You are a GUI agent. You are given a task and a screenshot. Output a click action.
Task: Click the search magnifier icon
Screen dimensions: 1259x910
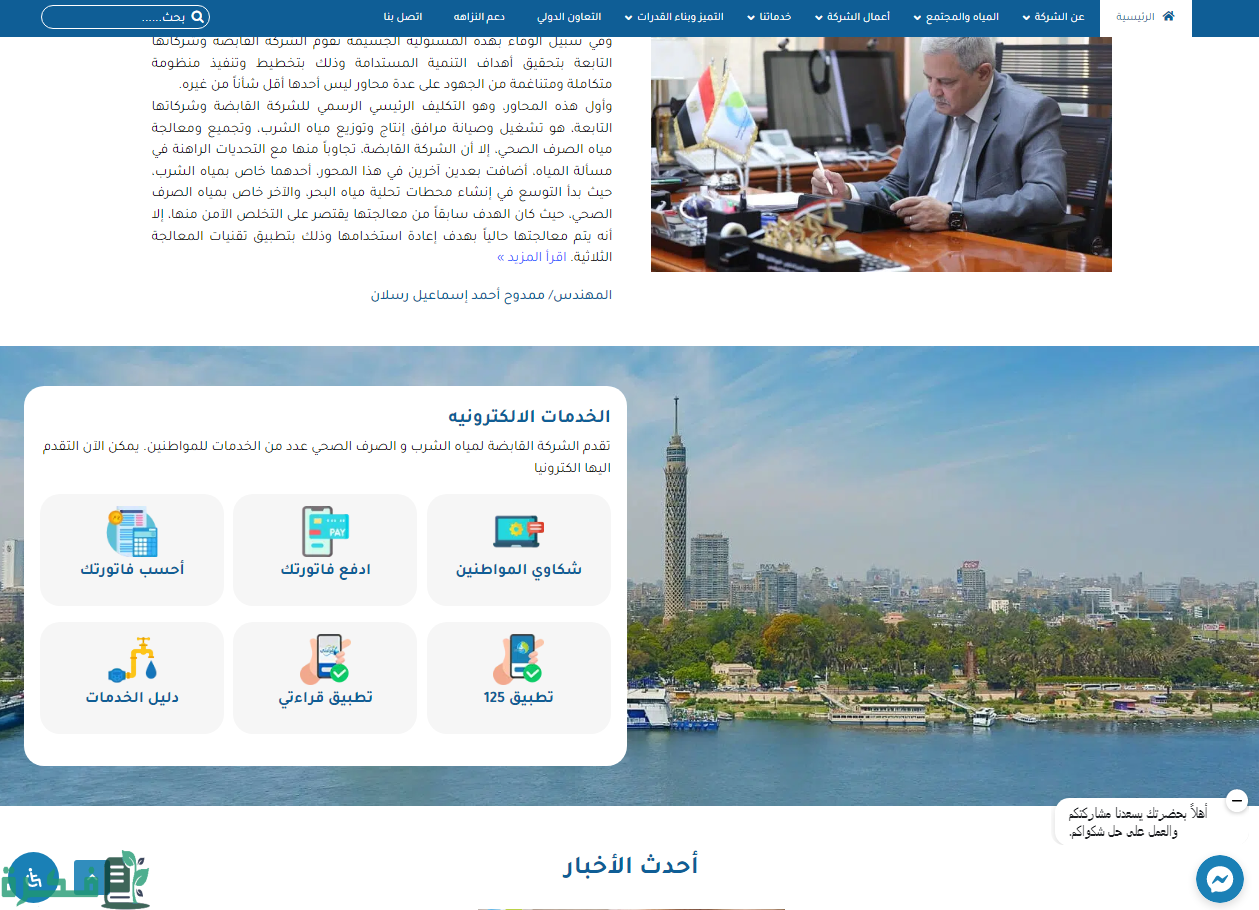[x=198, y=17]
